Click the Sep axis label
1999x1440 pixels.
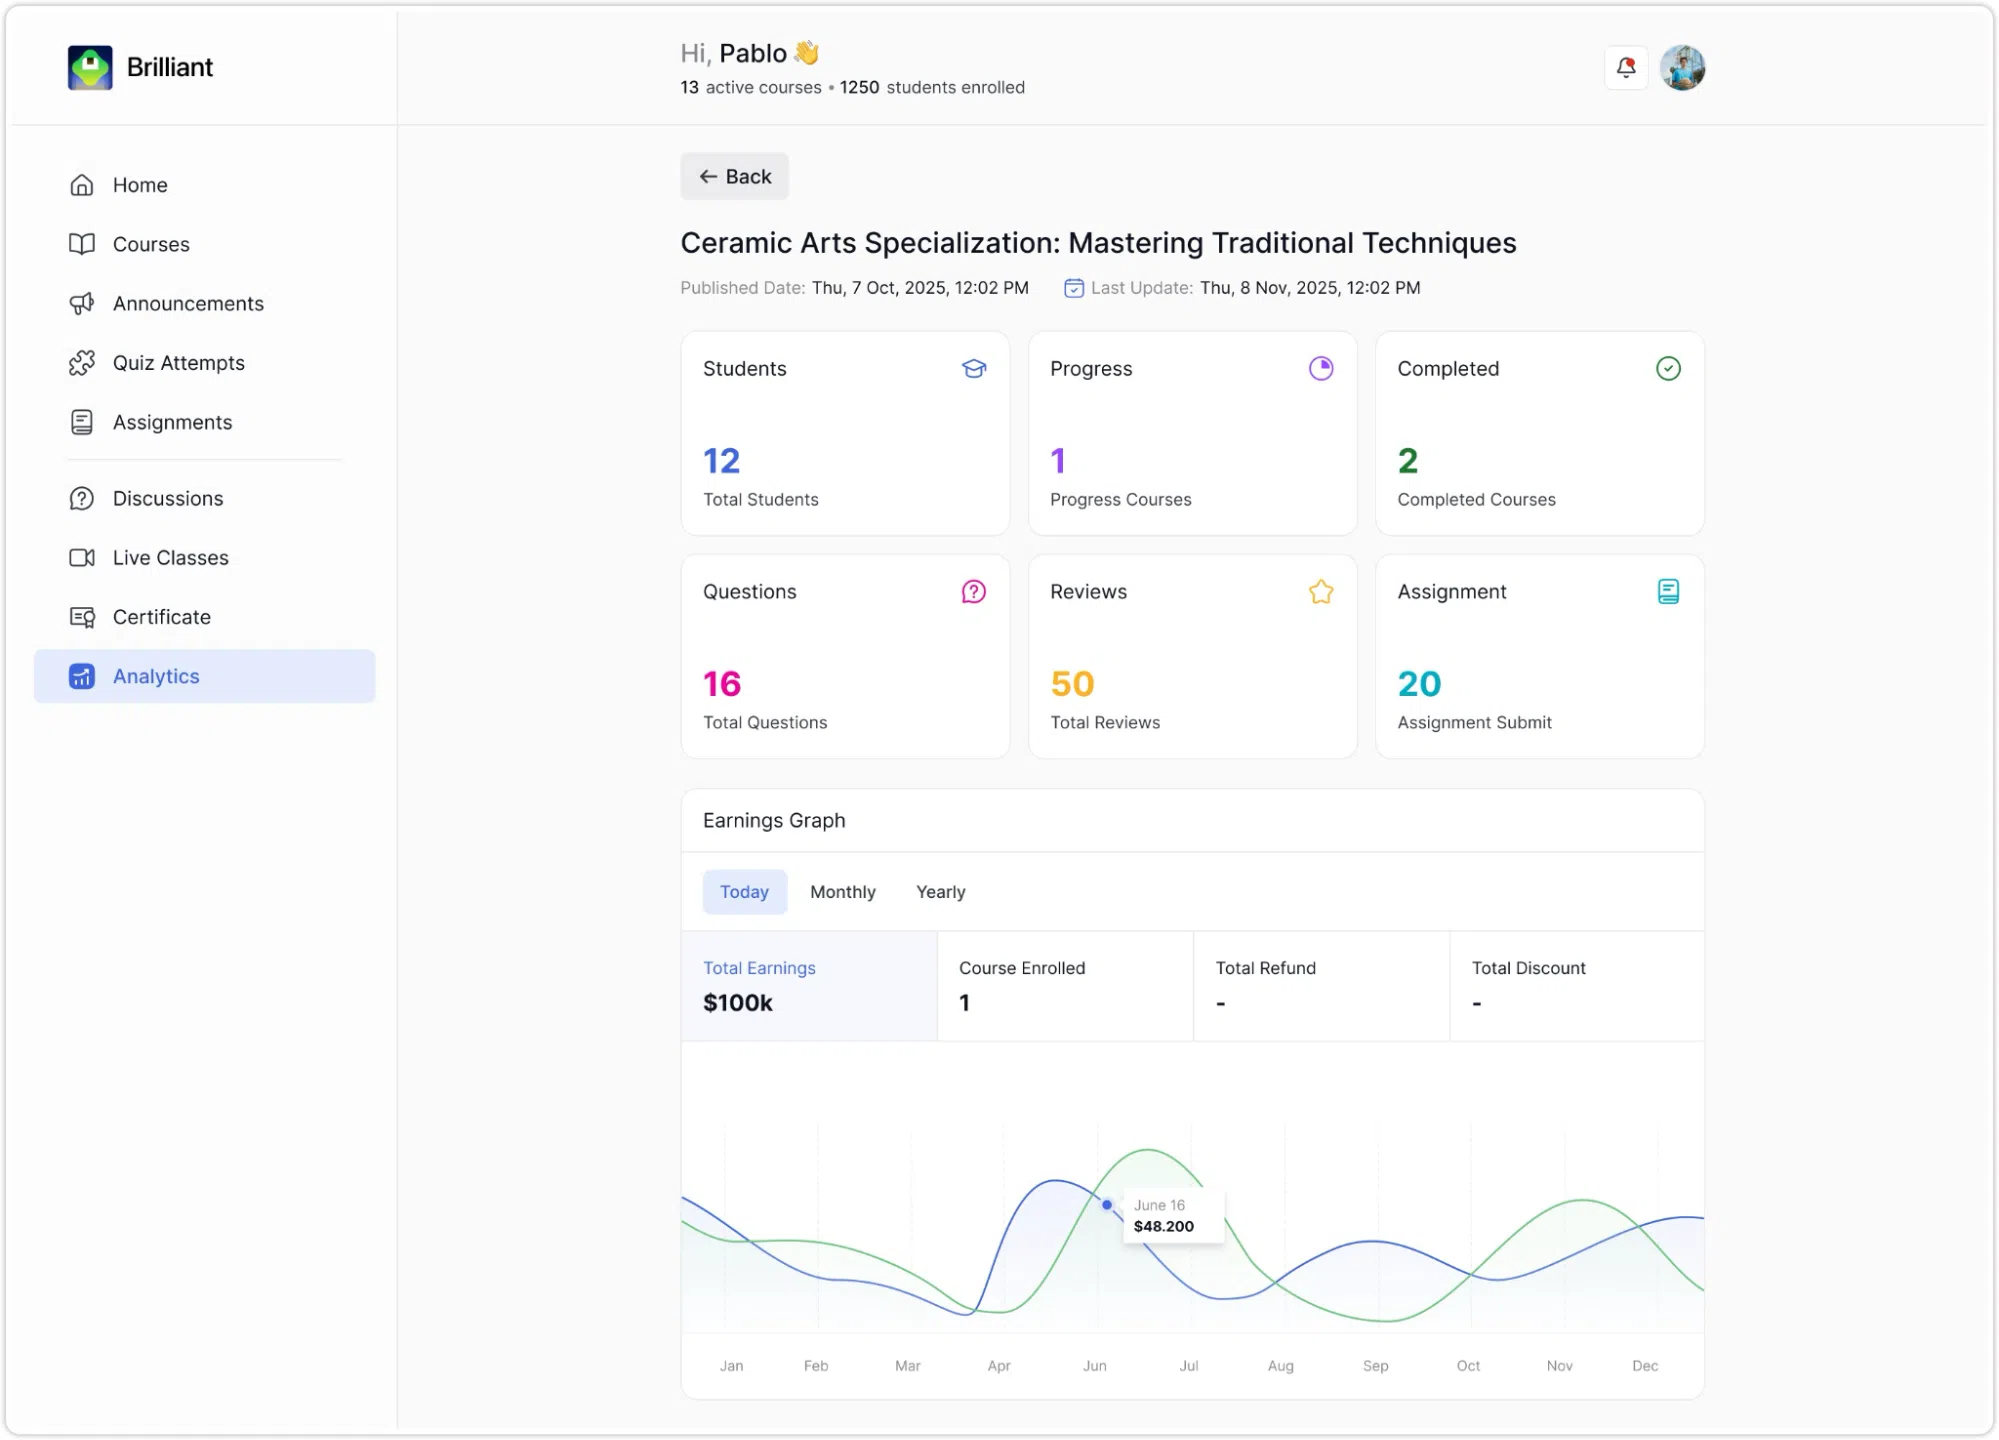(x=1375, y=1365)
